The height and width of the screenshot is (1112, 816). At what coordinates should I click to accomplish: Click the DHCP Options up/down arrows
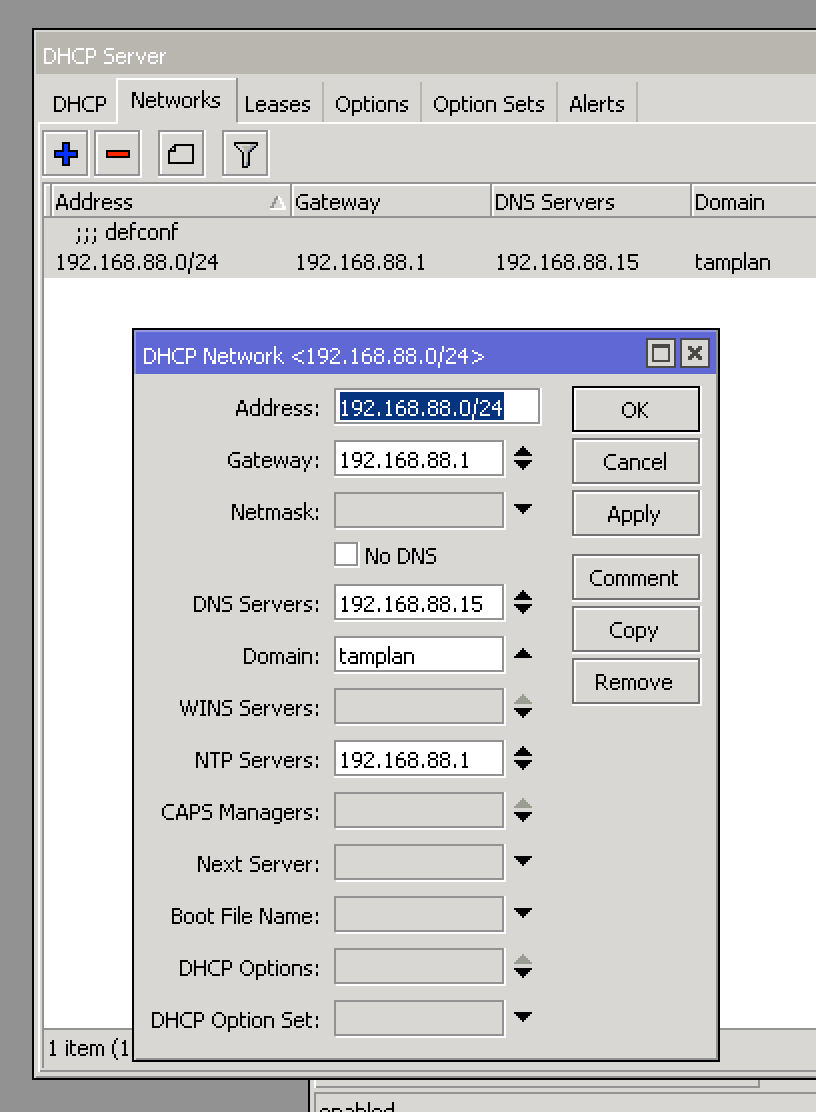point(522,966)
